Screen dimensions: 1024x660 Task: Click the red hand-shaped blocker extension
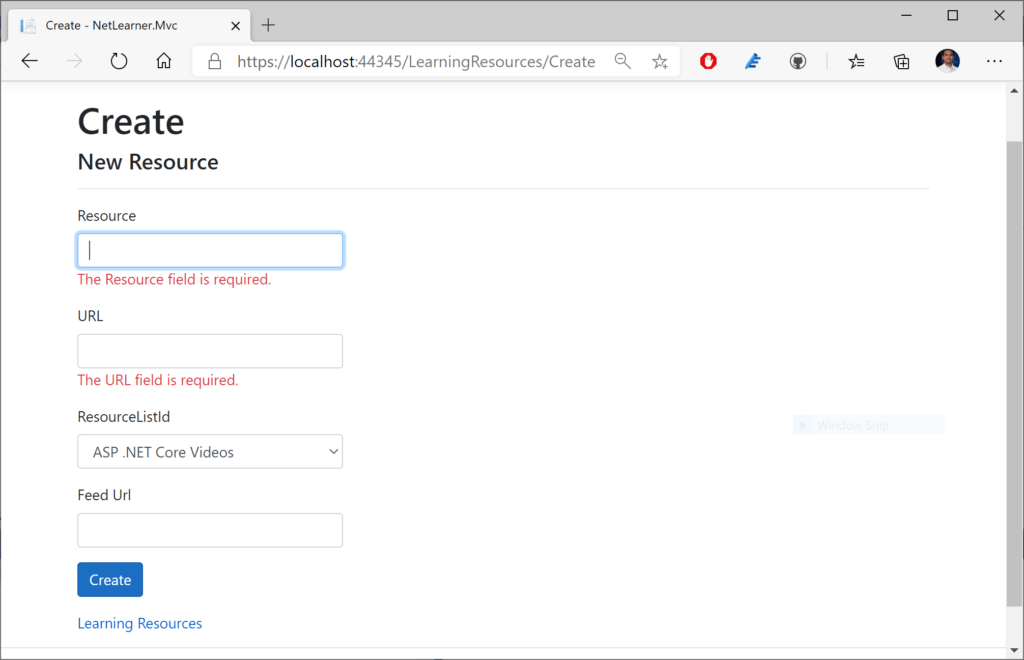707,61
